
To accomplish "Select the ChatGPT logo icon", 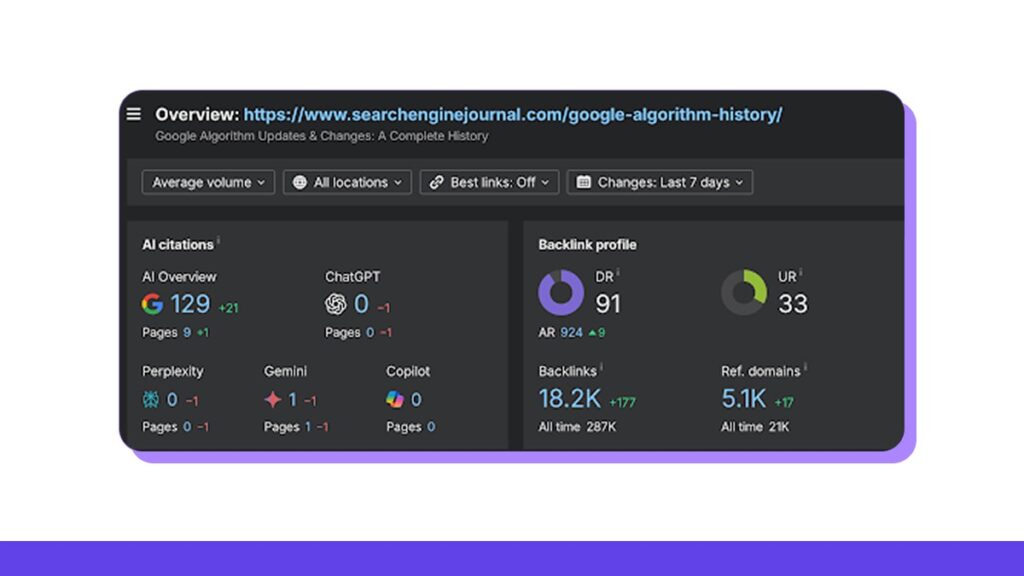I will click(x=336, y=305).
